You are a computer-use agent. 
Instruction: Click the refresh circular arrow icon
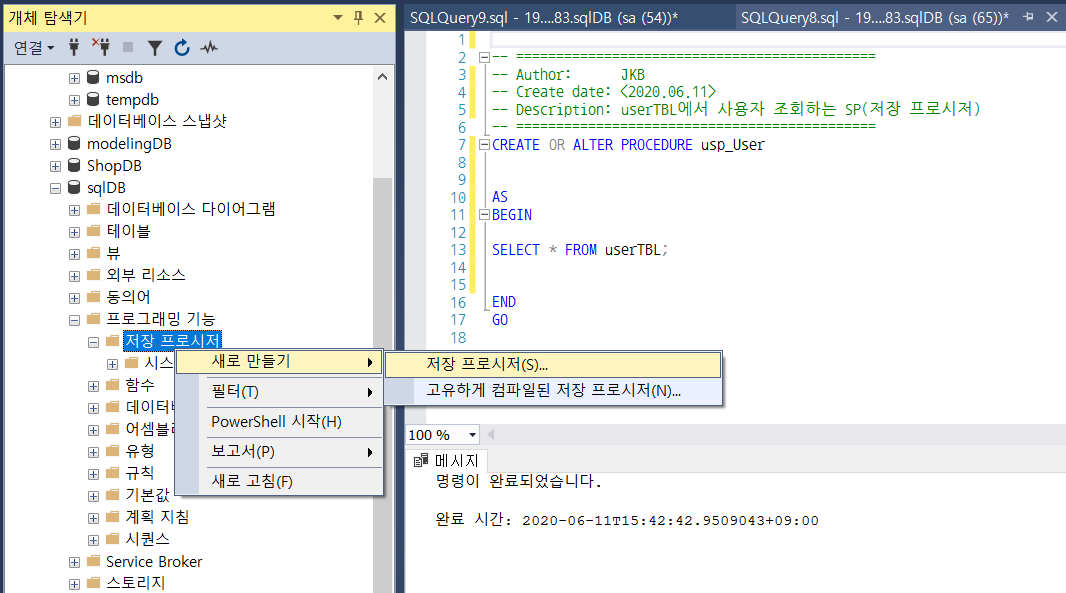coord(182,48)
